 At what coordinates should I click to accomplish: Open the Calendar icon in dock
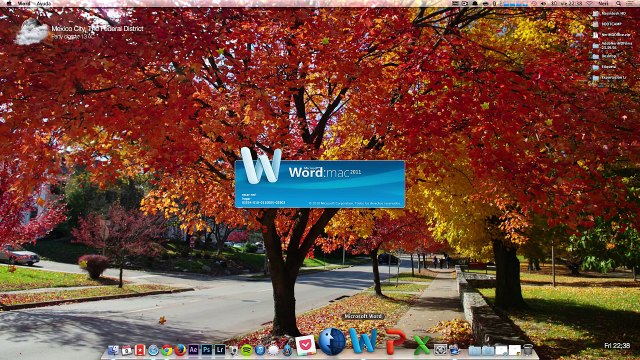tap(127, 350)
